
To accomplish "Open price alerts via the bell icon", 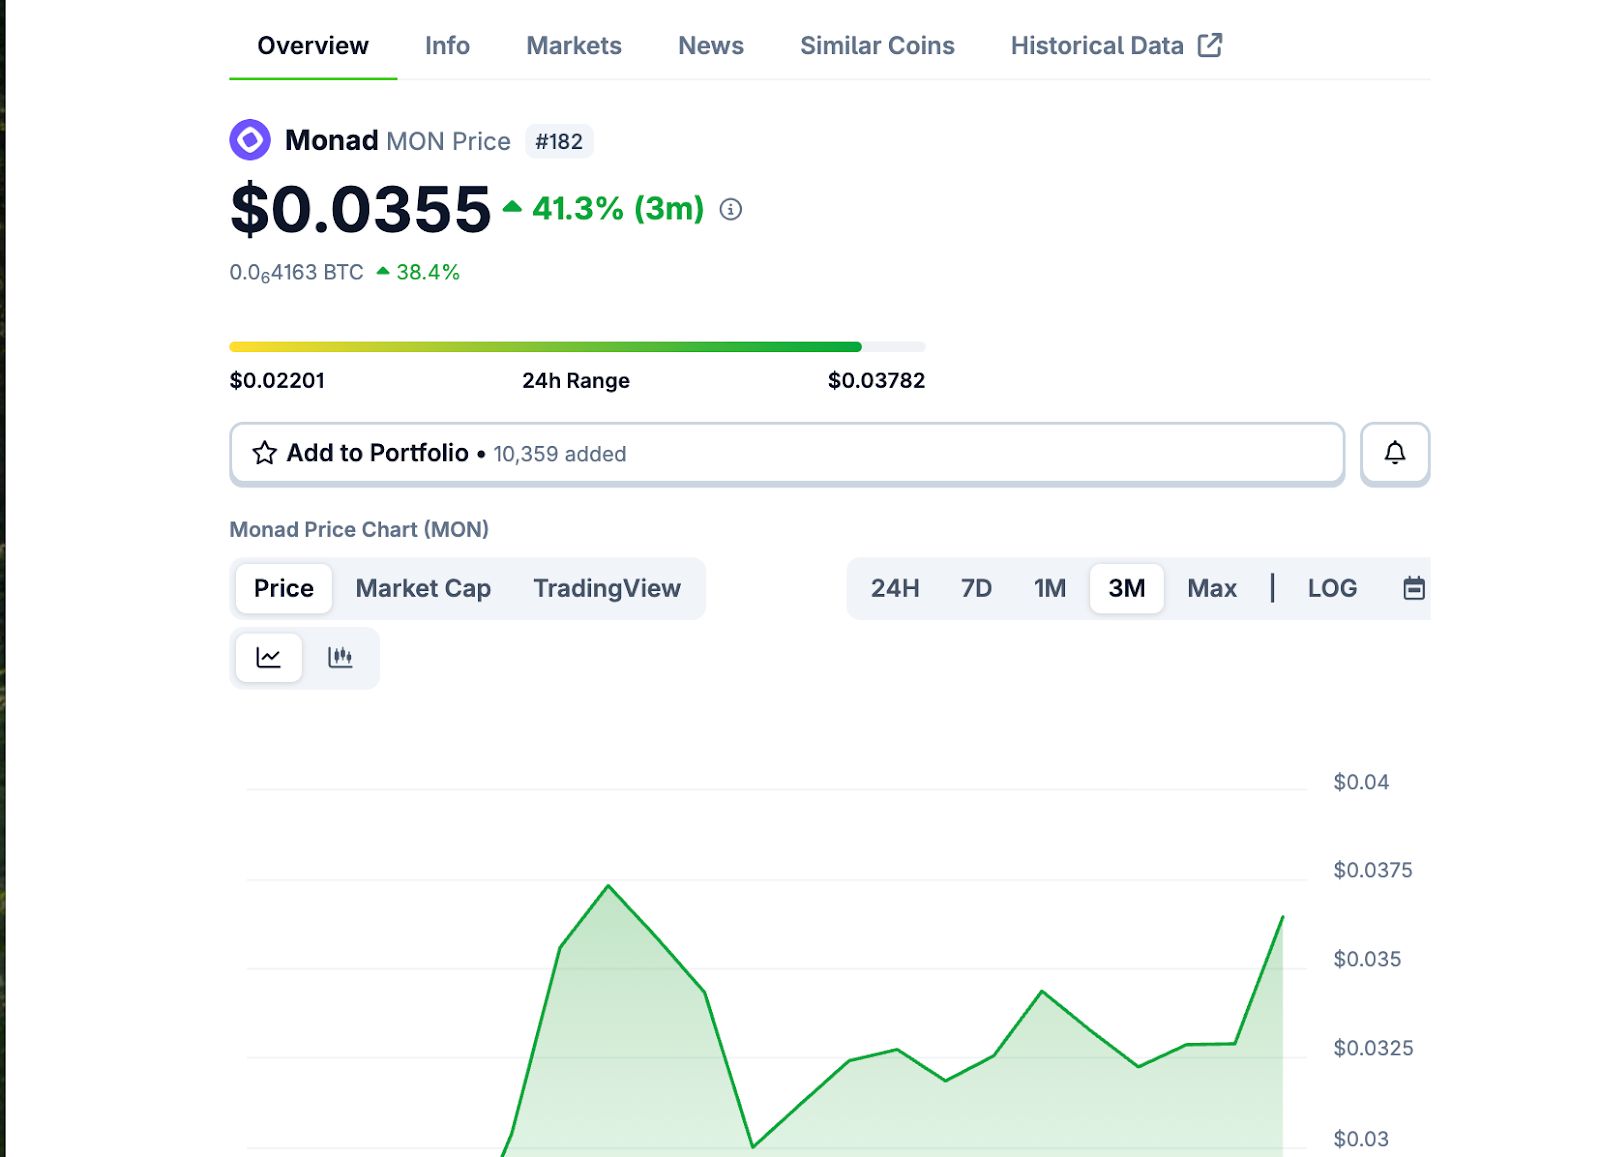I will (1395, 453).
